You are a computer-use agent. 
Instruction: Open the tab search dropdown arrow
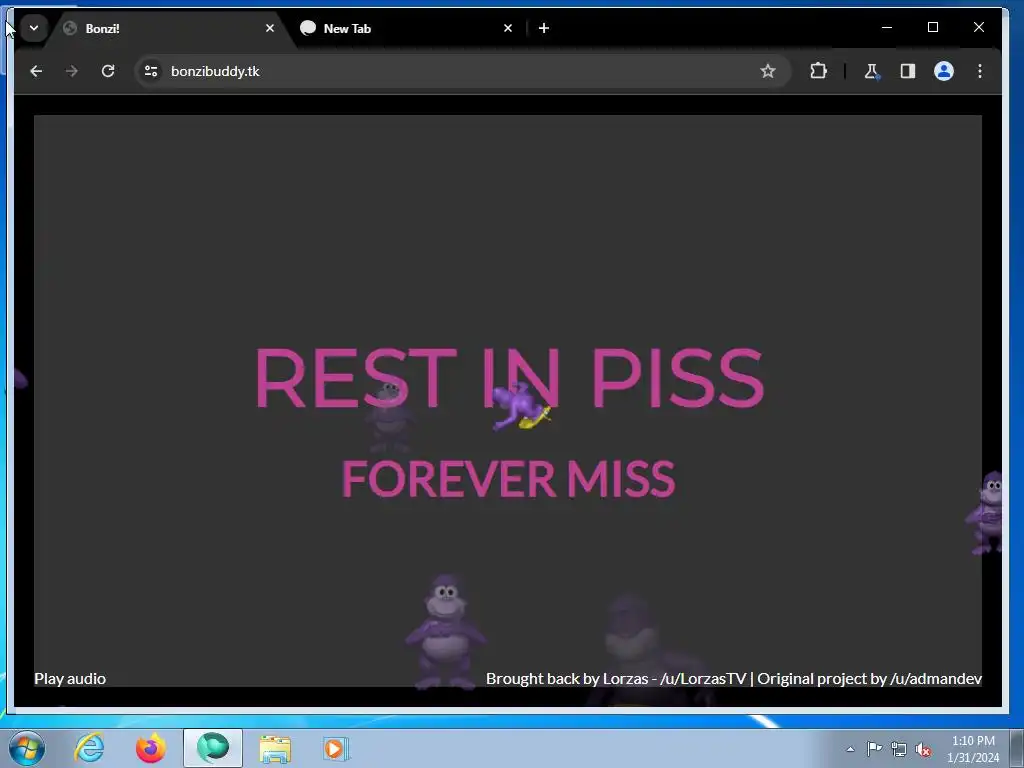click(34, 28)
